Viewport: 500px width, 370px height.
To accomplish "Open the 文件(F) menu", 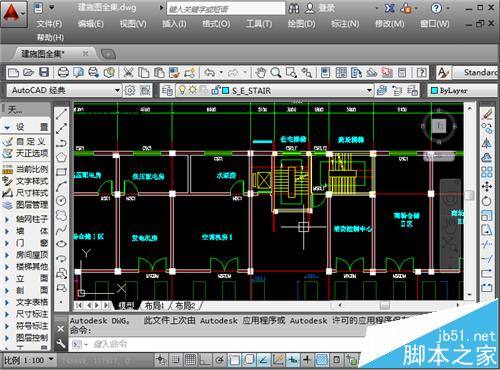I will point(49,24).
